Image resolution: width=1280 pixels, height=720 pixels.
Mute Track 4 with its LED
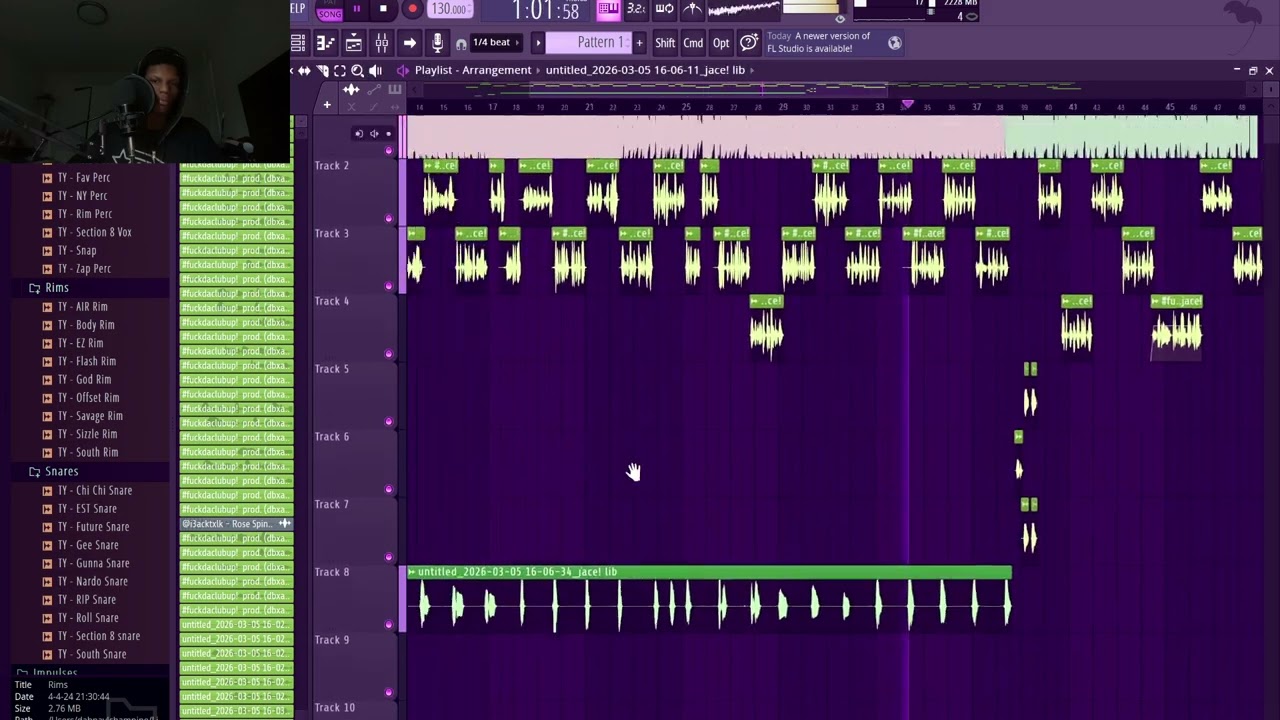click(x=389, y=354)
